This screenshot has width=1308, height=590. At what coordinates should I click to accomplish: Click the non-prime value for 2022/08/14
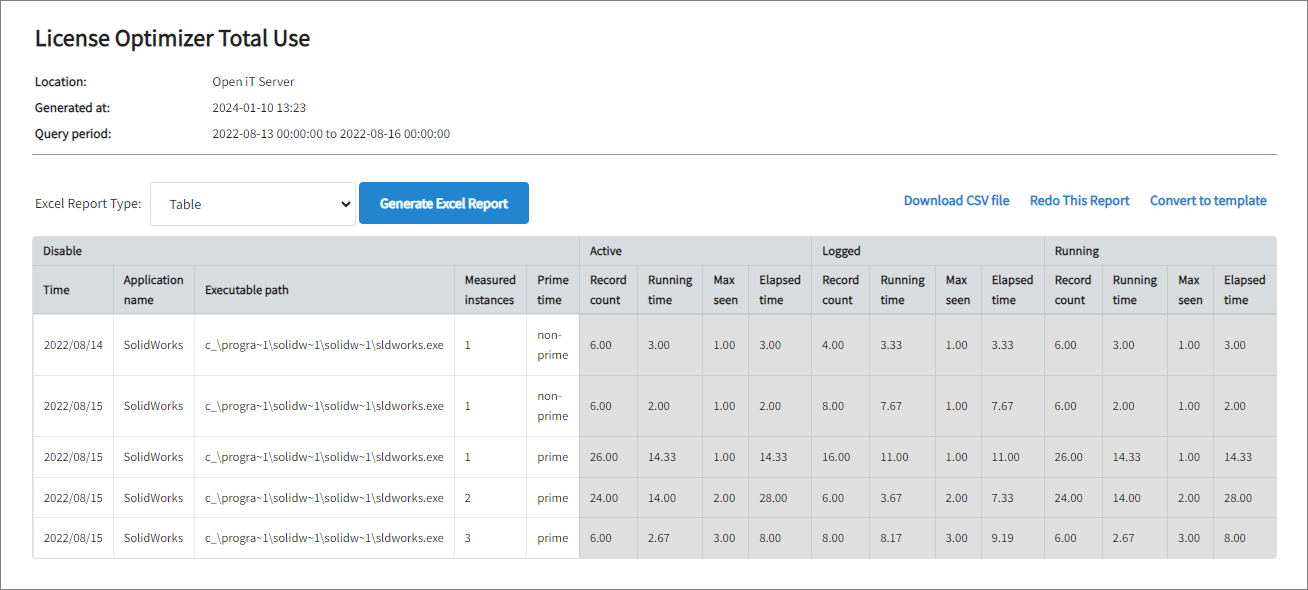tap(551, 345)
